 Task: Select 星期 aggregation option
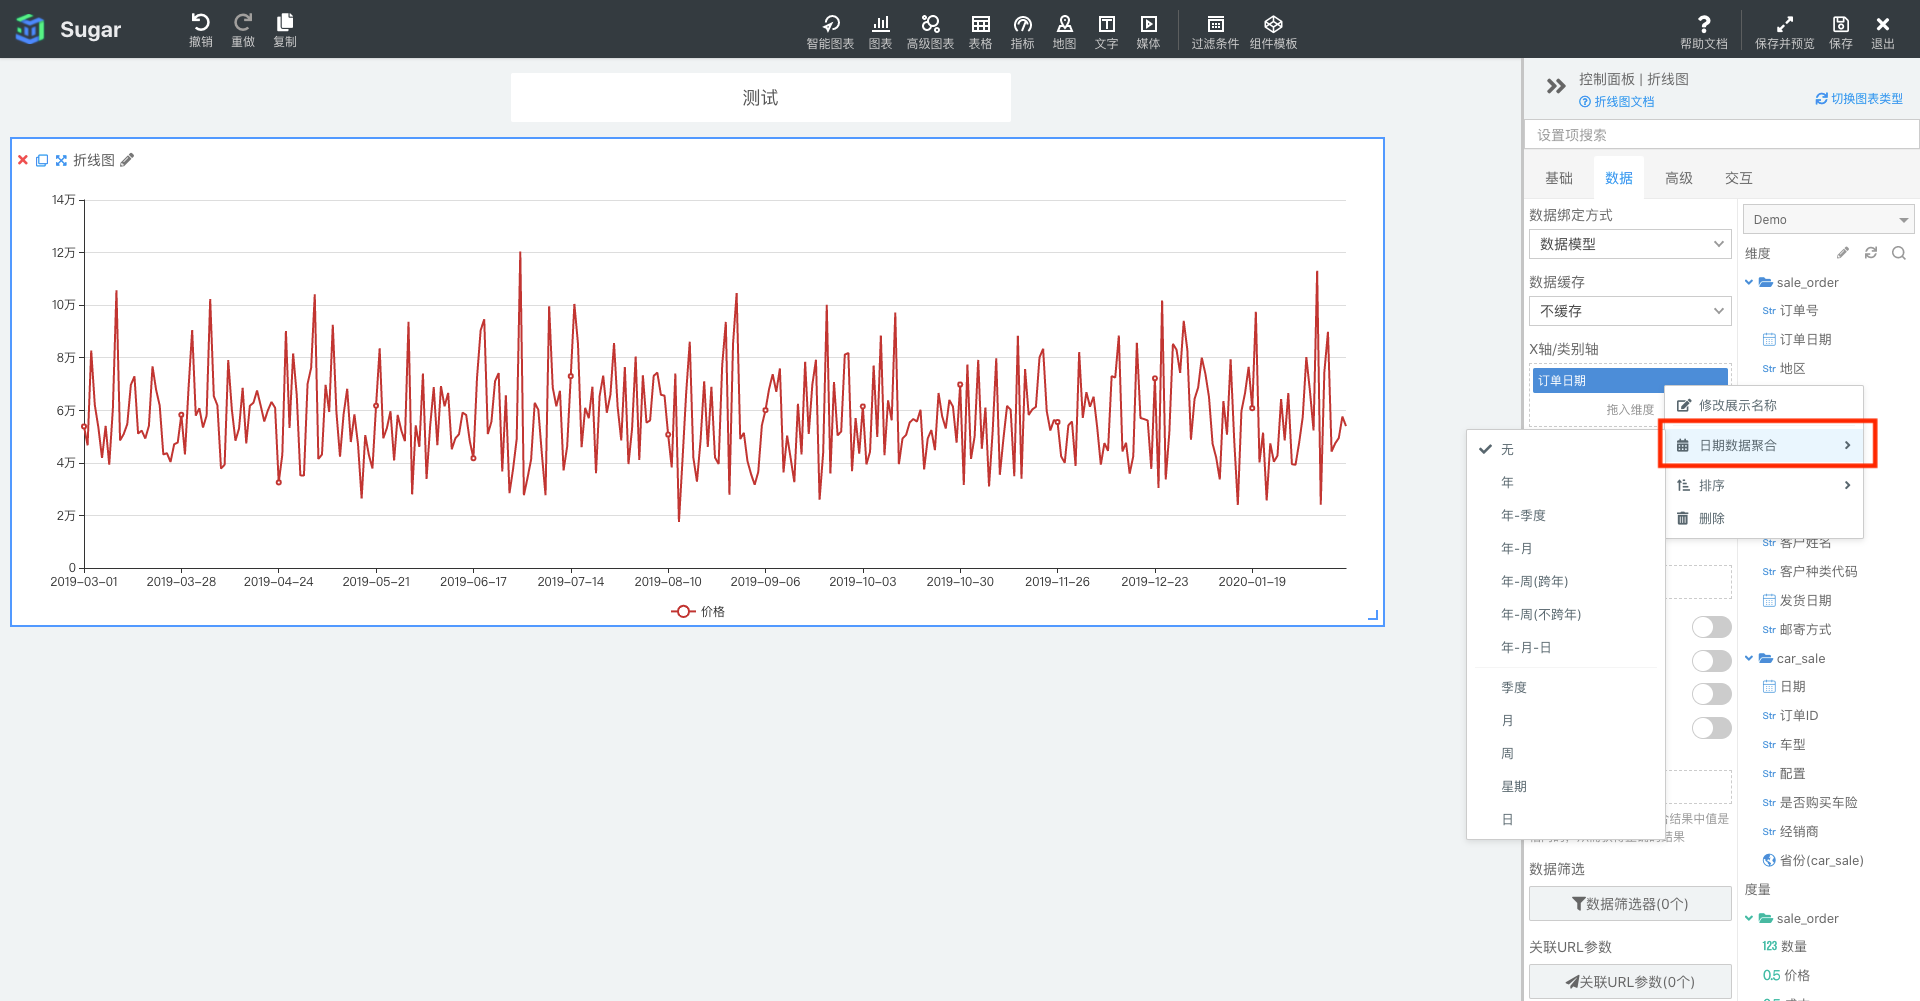[1565, 786]
